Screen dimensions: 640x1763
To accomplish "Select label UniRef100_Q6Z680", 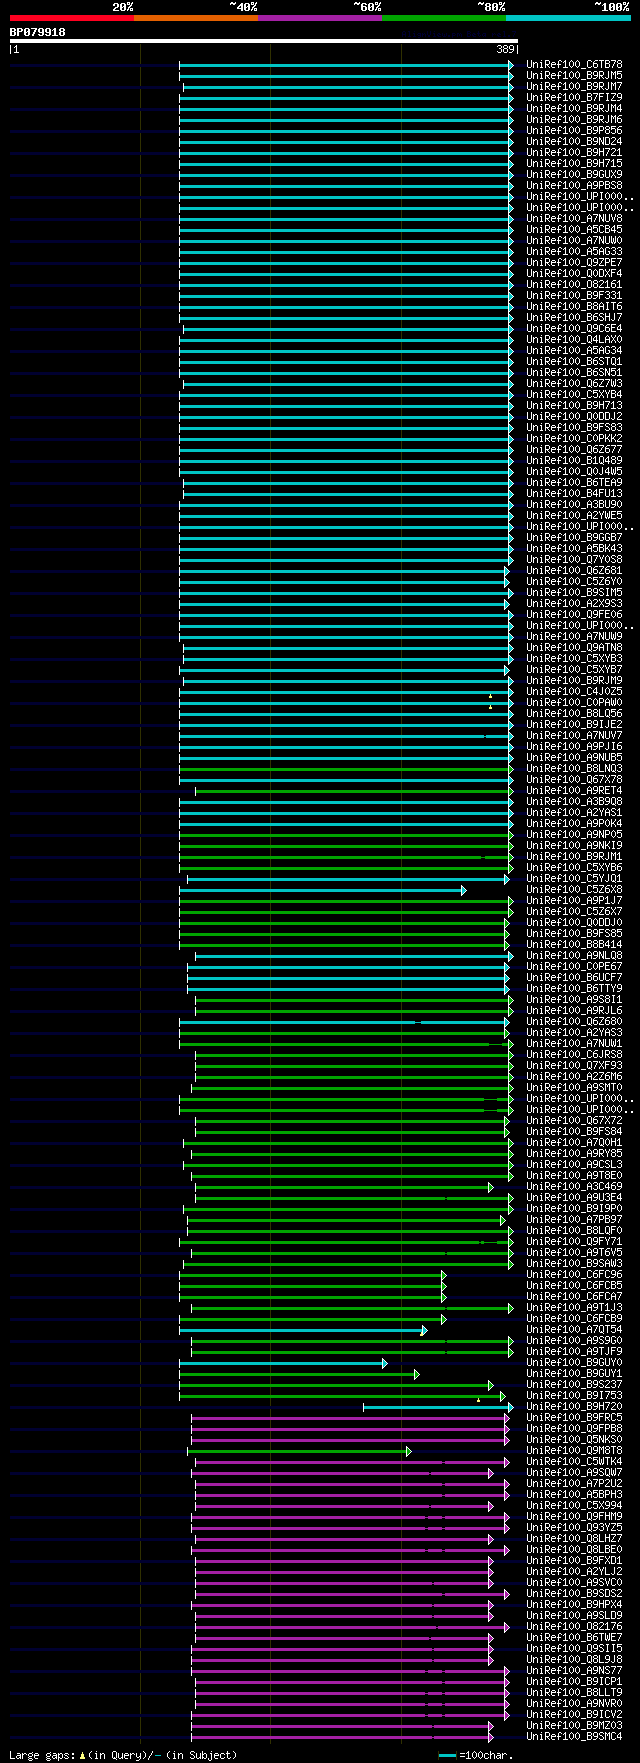I will [574, 1021].
